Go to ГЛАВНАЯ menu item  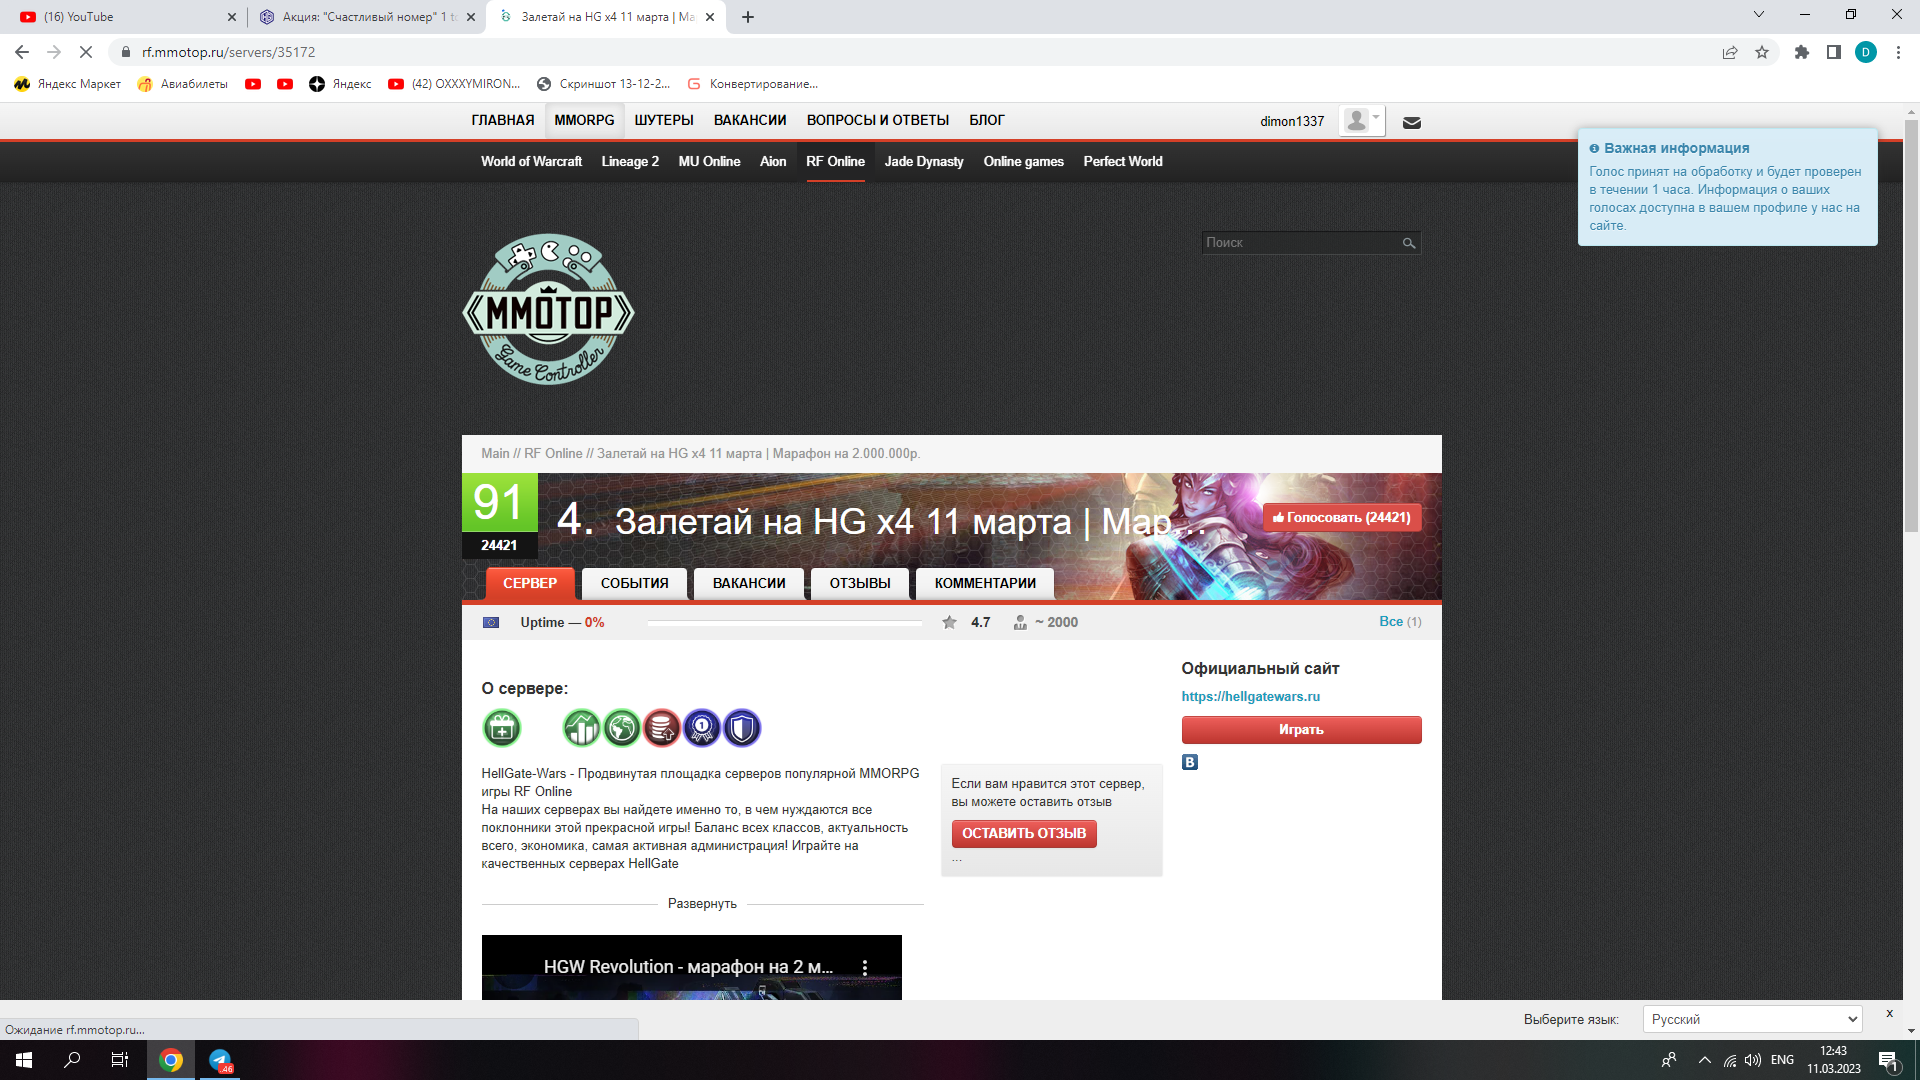(x=503, y=120)
